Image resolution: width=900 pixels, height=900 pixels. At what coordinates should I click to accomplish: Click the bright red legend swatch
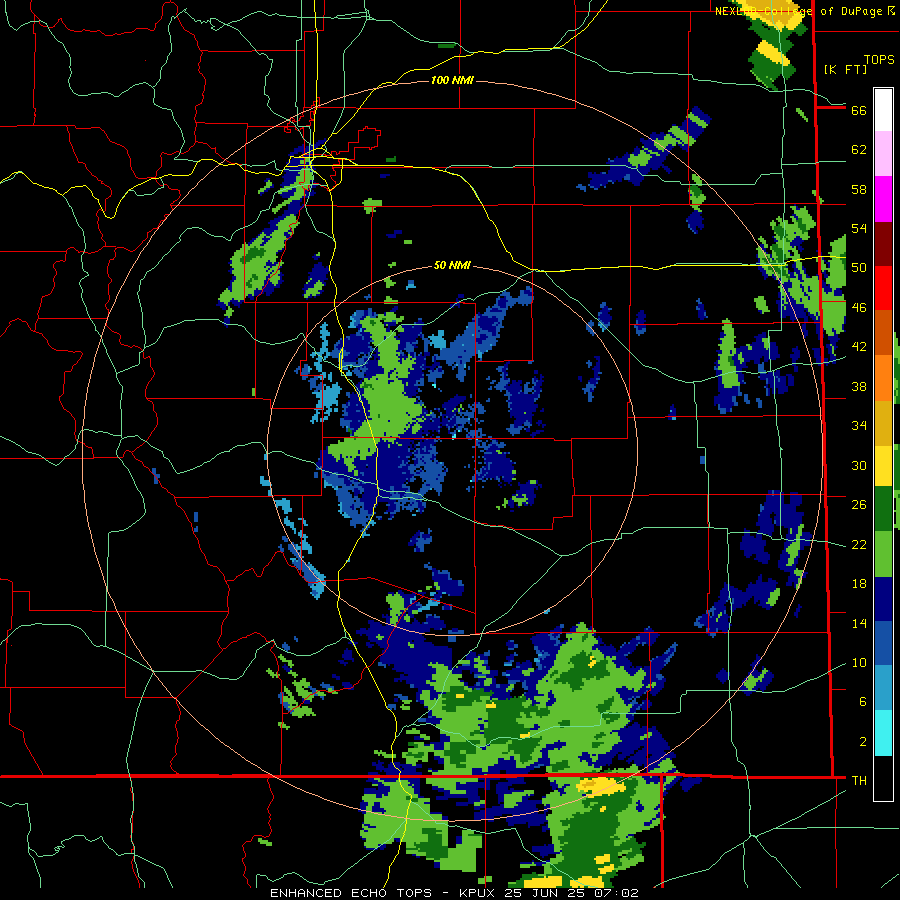[x=883, y=288]
